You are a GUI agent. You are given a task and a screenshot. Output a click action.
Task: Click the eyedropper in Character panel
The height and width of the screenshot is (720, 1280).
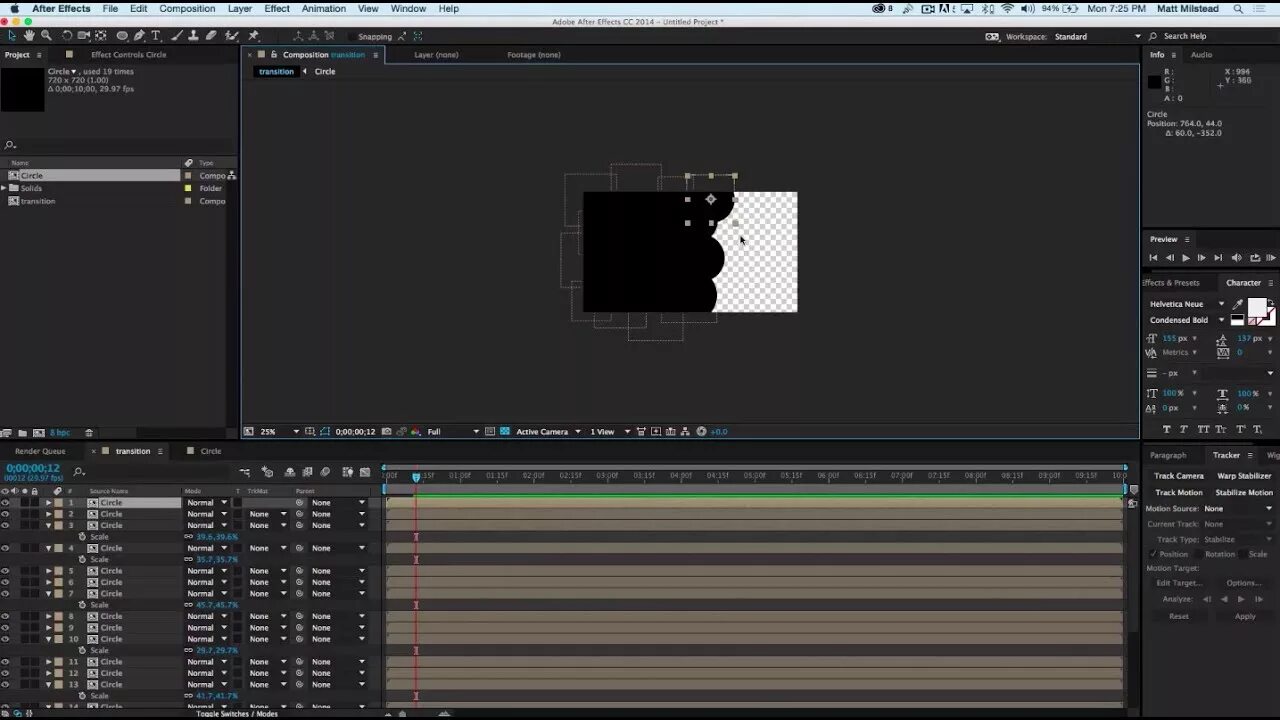click(1237, 304)
